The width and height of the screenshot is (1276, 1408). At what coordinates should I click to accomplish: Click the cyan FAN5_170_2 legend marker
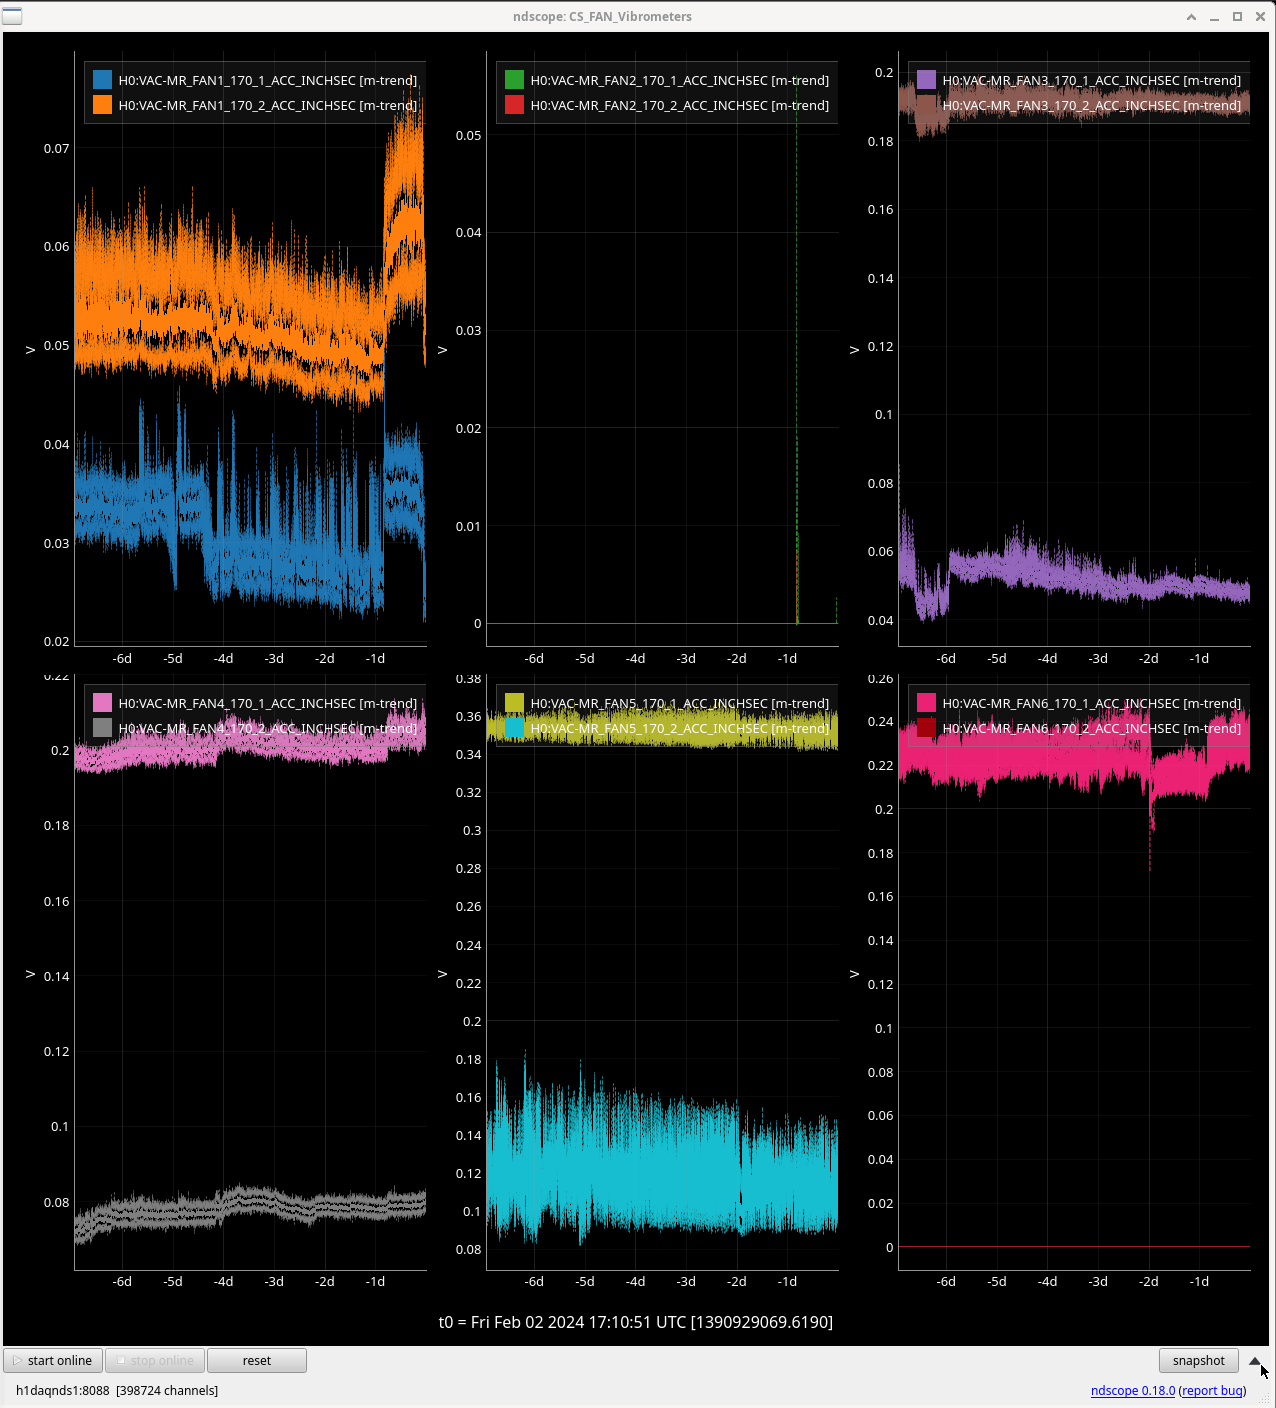pyautogui.click(x=514, y=728)
